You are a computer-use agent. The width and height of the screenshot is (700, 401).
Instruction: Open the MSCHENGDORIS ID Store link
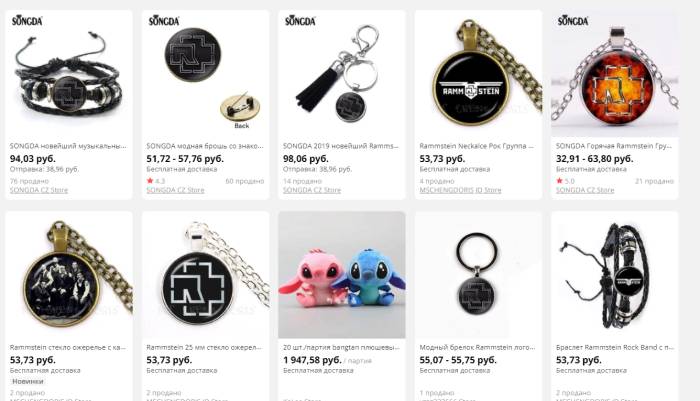coord(460,190)
